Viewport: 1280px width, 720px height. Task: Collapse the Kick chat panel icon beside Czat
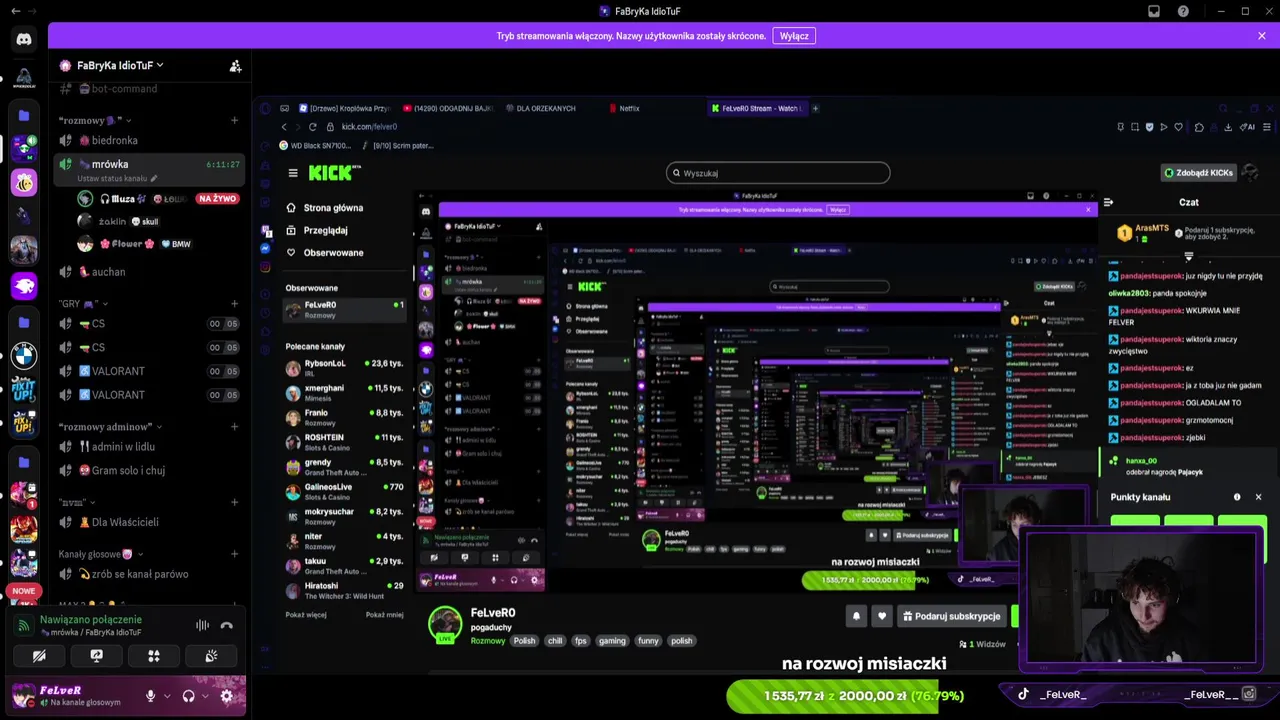tap(1108, 202)
